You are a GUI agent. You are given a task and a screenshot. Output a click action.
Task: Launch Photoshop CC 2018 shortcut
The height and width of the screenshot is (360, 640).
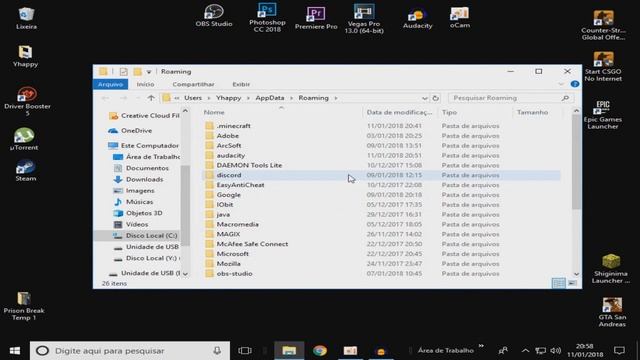(x=267, y=17)
